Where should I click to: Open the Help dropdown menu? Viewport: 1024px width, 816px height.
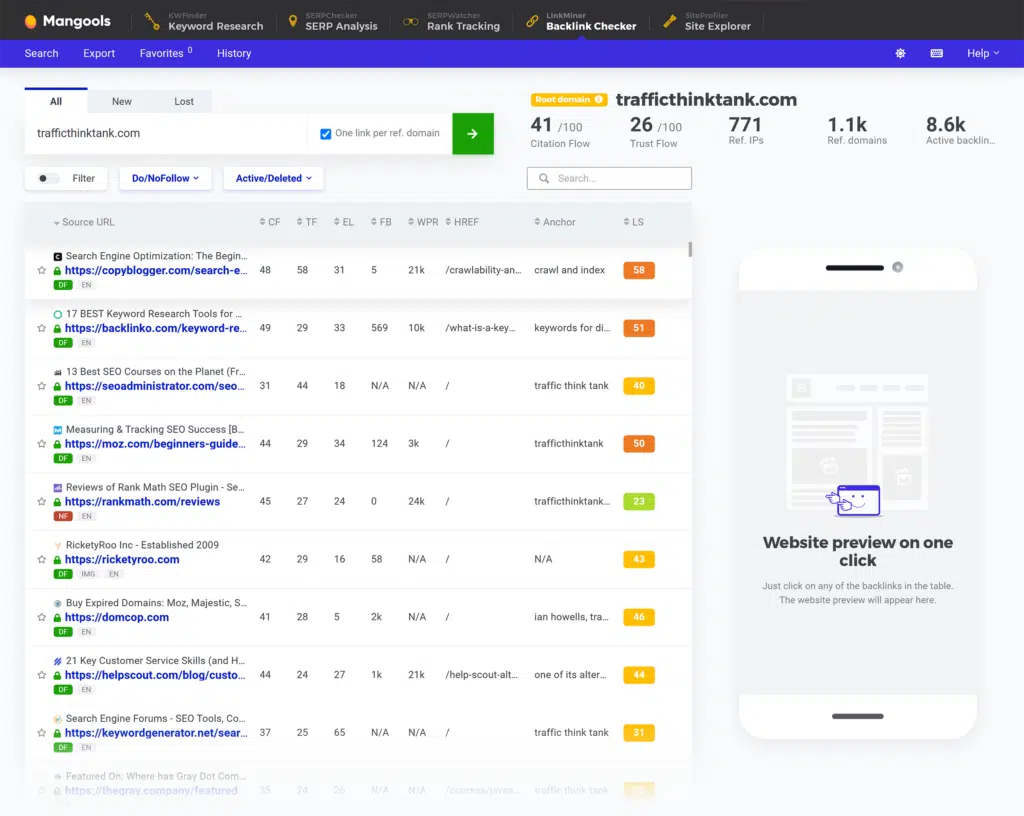click(983, 54)
